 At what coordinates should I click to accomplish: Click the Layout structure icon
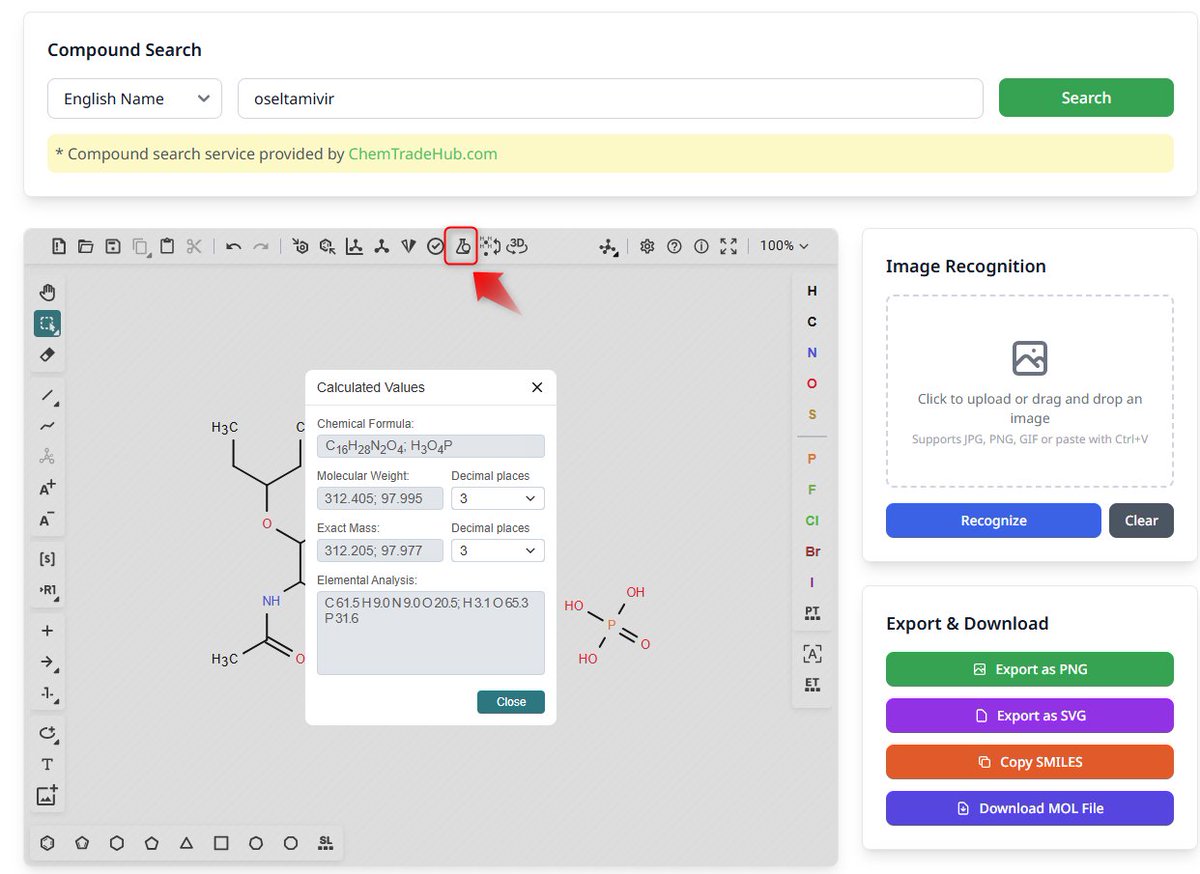click(354, 246)
